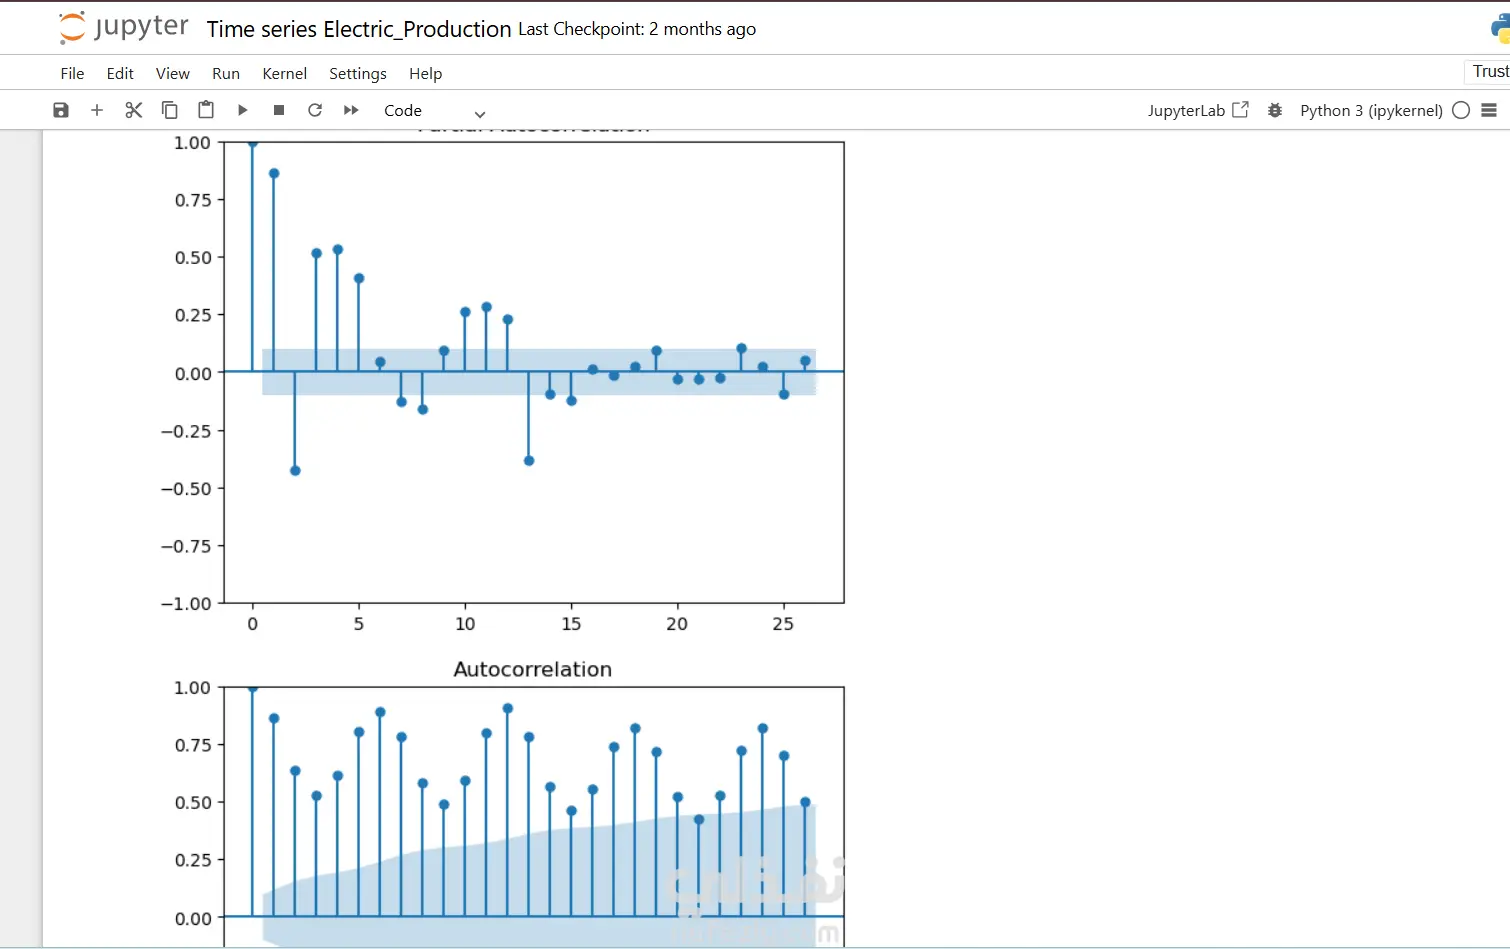Save the notebook with the floppy icon

(61, 110)
